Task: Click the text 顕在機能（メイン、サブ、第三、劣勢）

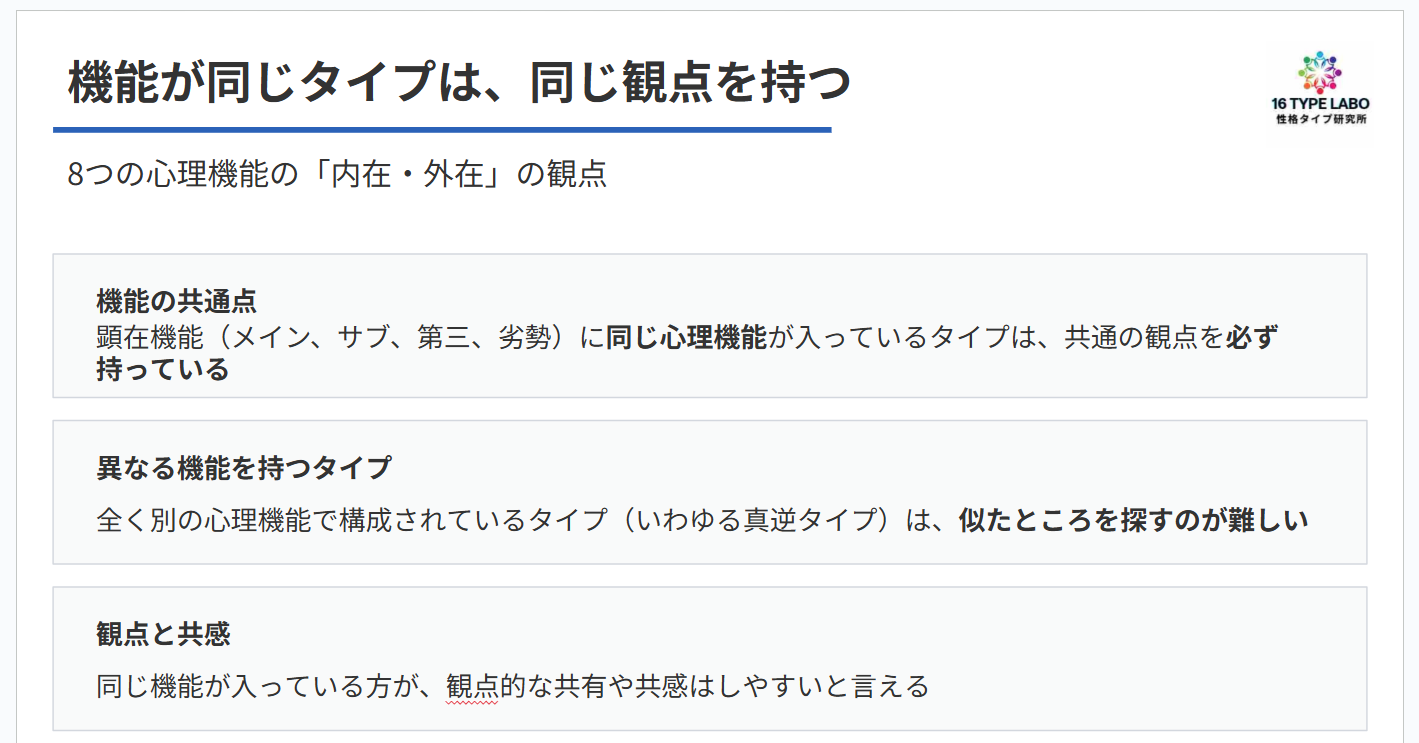Action: [x=338, y=336]
